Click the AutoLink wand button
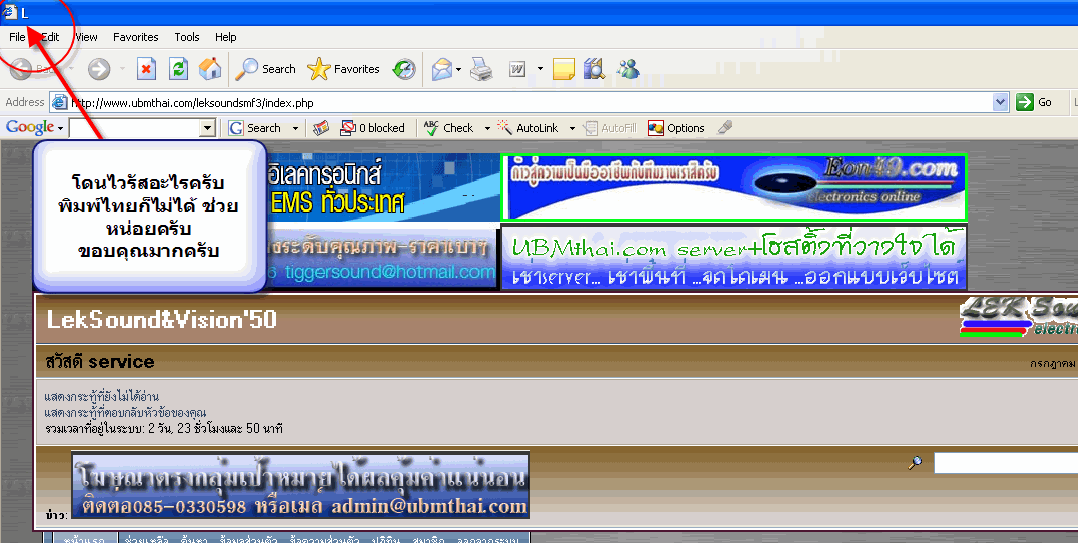 coord(527,128)
